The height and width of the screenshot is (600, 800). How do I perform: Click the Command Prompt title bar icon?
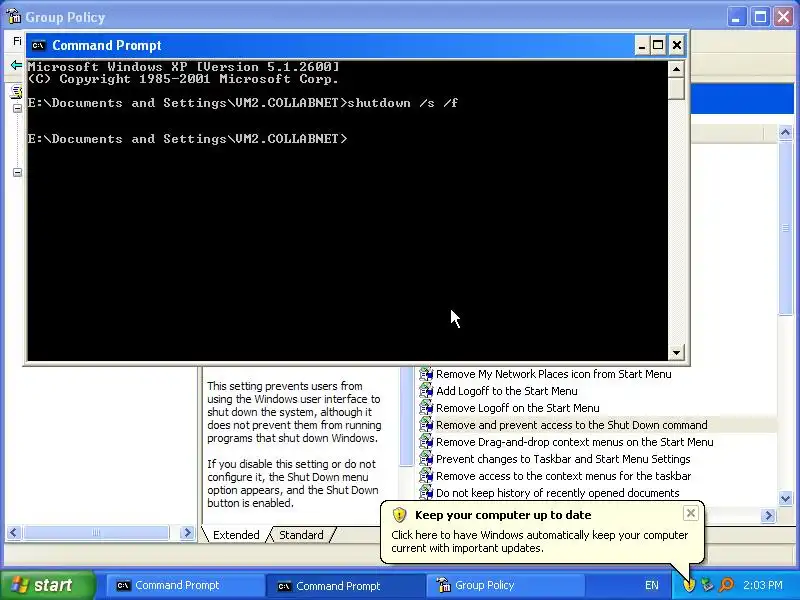click(38, 45)
